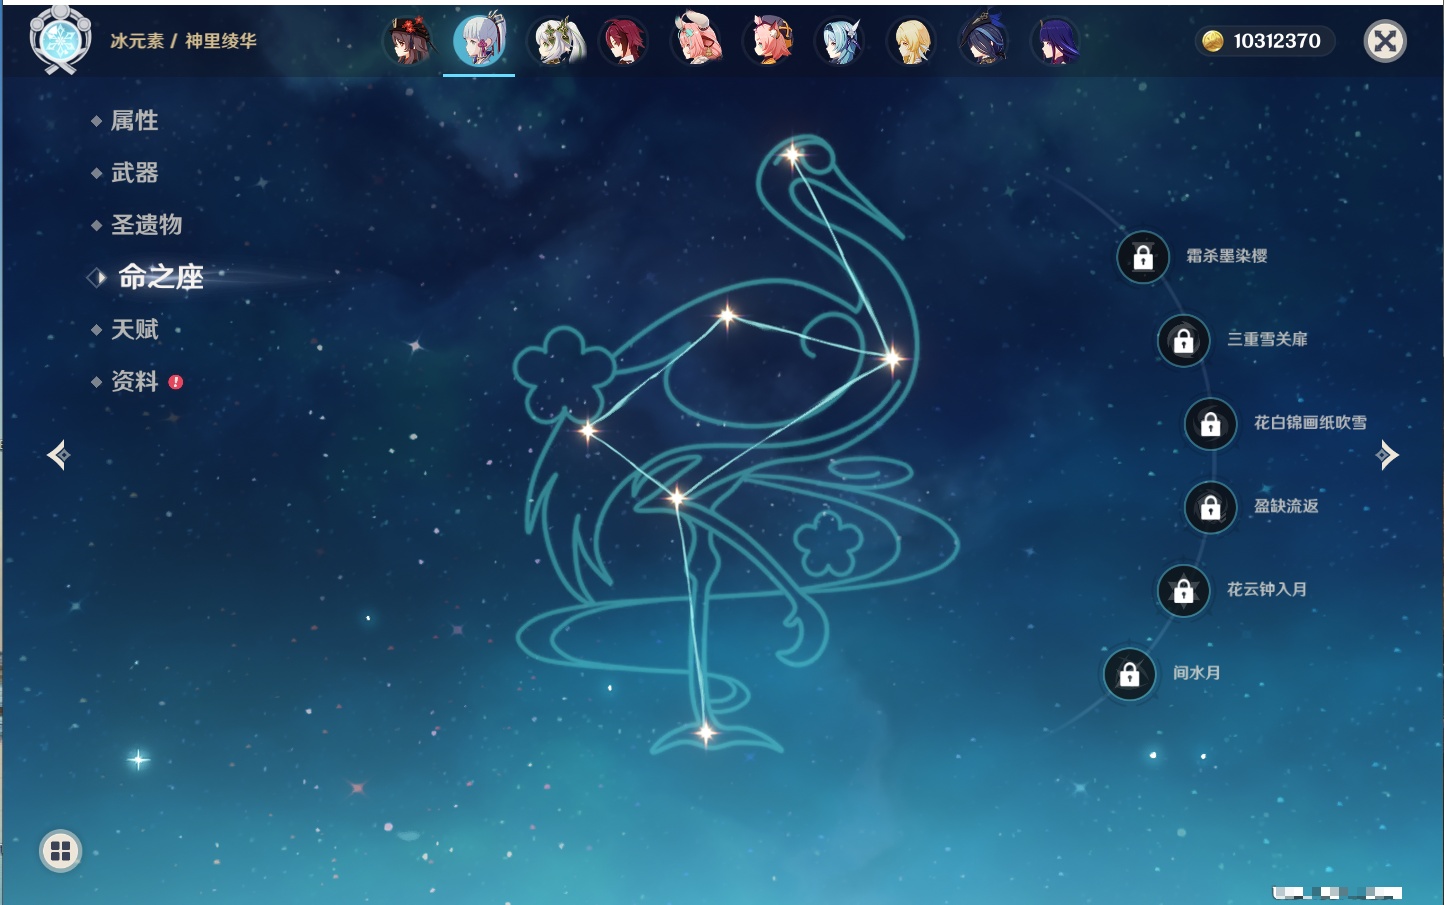Image resolution: width=1444 pixels, height=905 pixels.
Task: Open locked constellation 三重雪关扉 lock icon
Action: pyautogui.click(x=1184, y=340)
